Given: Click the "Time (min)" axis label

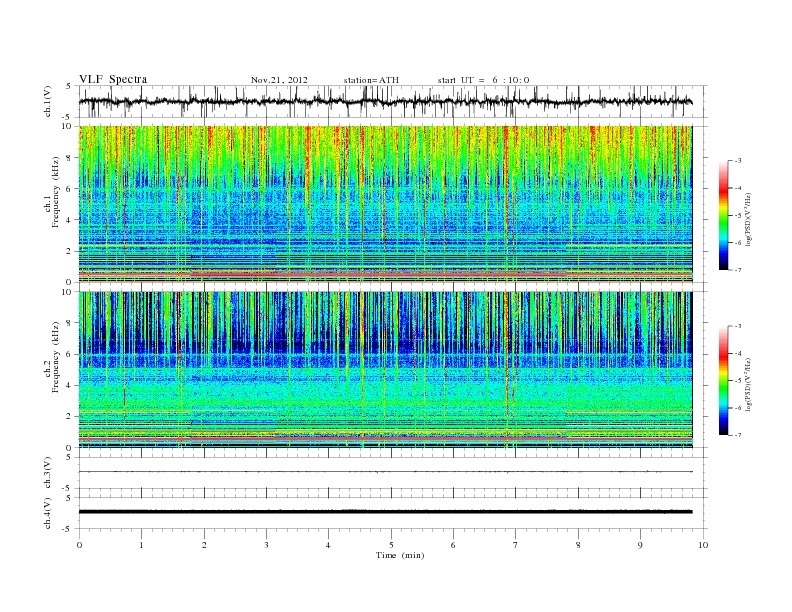Looking at the screenshot, I should click(400, 555).
